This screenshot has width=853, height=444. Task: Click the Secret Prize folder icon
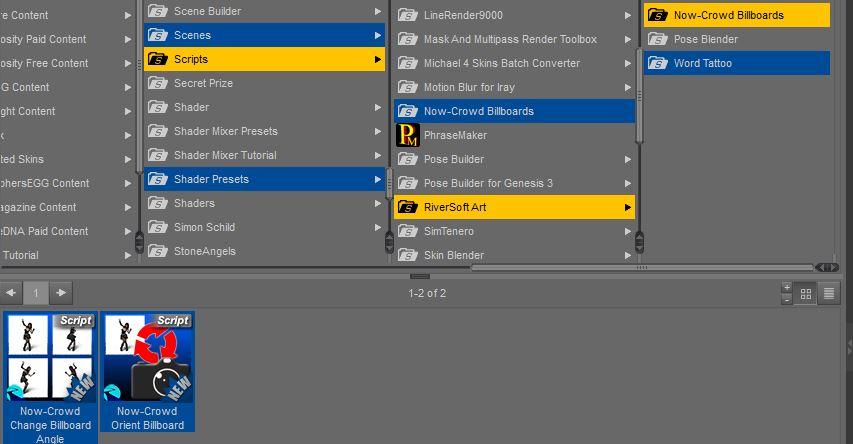pos(158,83)
